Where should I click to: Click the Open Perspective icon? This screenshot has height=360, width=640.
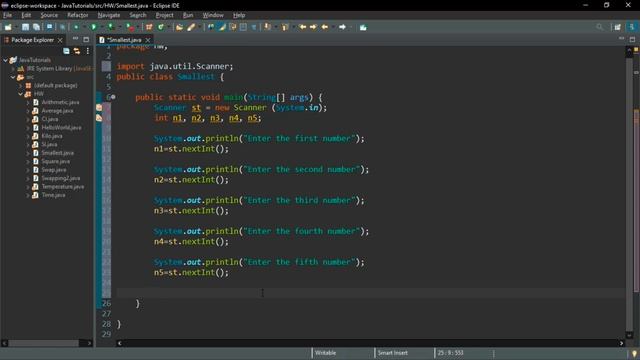tap(618, 27)
